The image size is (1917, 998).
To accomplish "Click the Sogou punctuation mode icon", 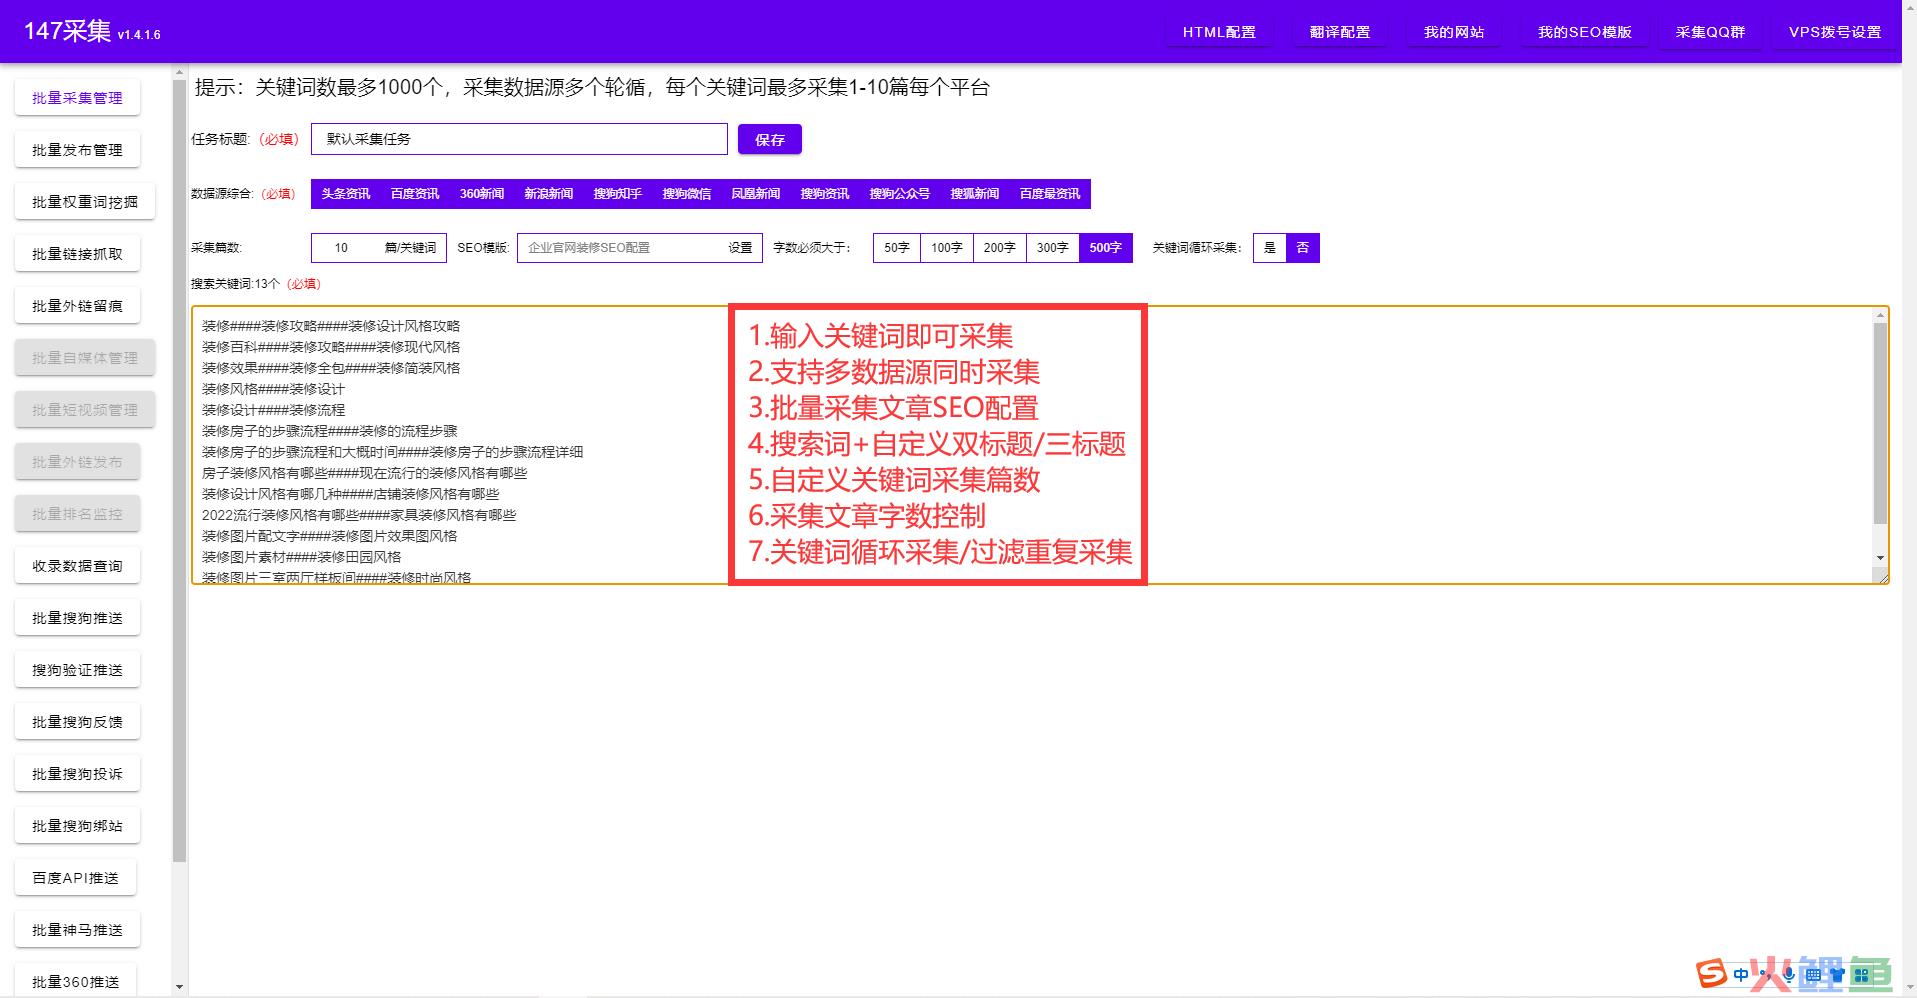I will (1768, 974).
